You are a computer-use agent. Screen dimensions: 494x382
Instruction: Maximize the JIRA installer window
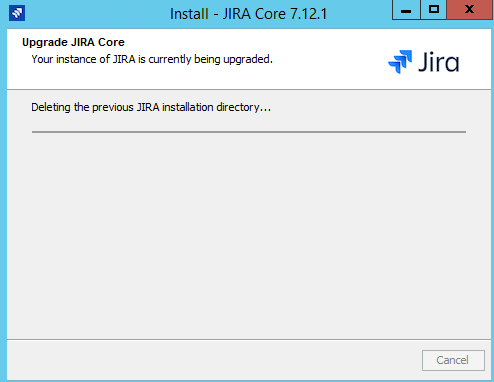433,10
